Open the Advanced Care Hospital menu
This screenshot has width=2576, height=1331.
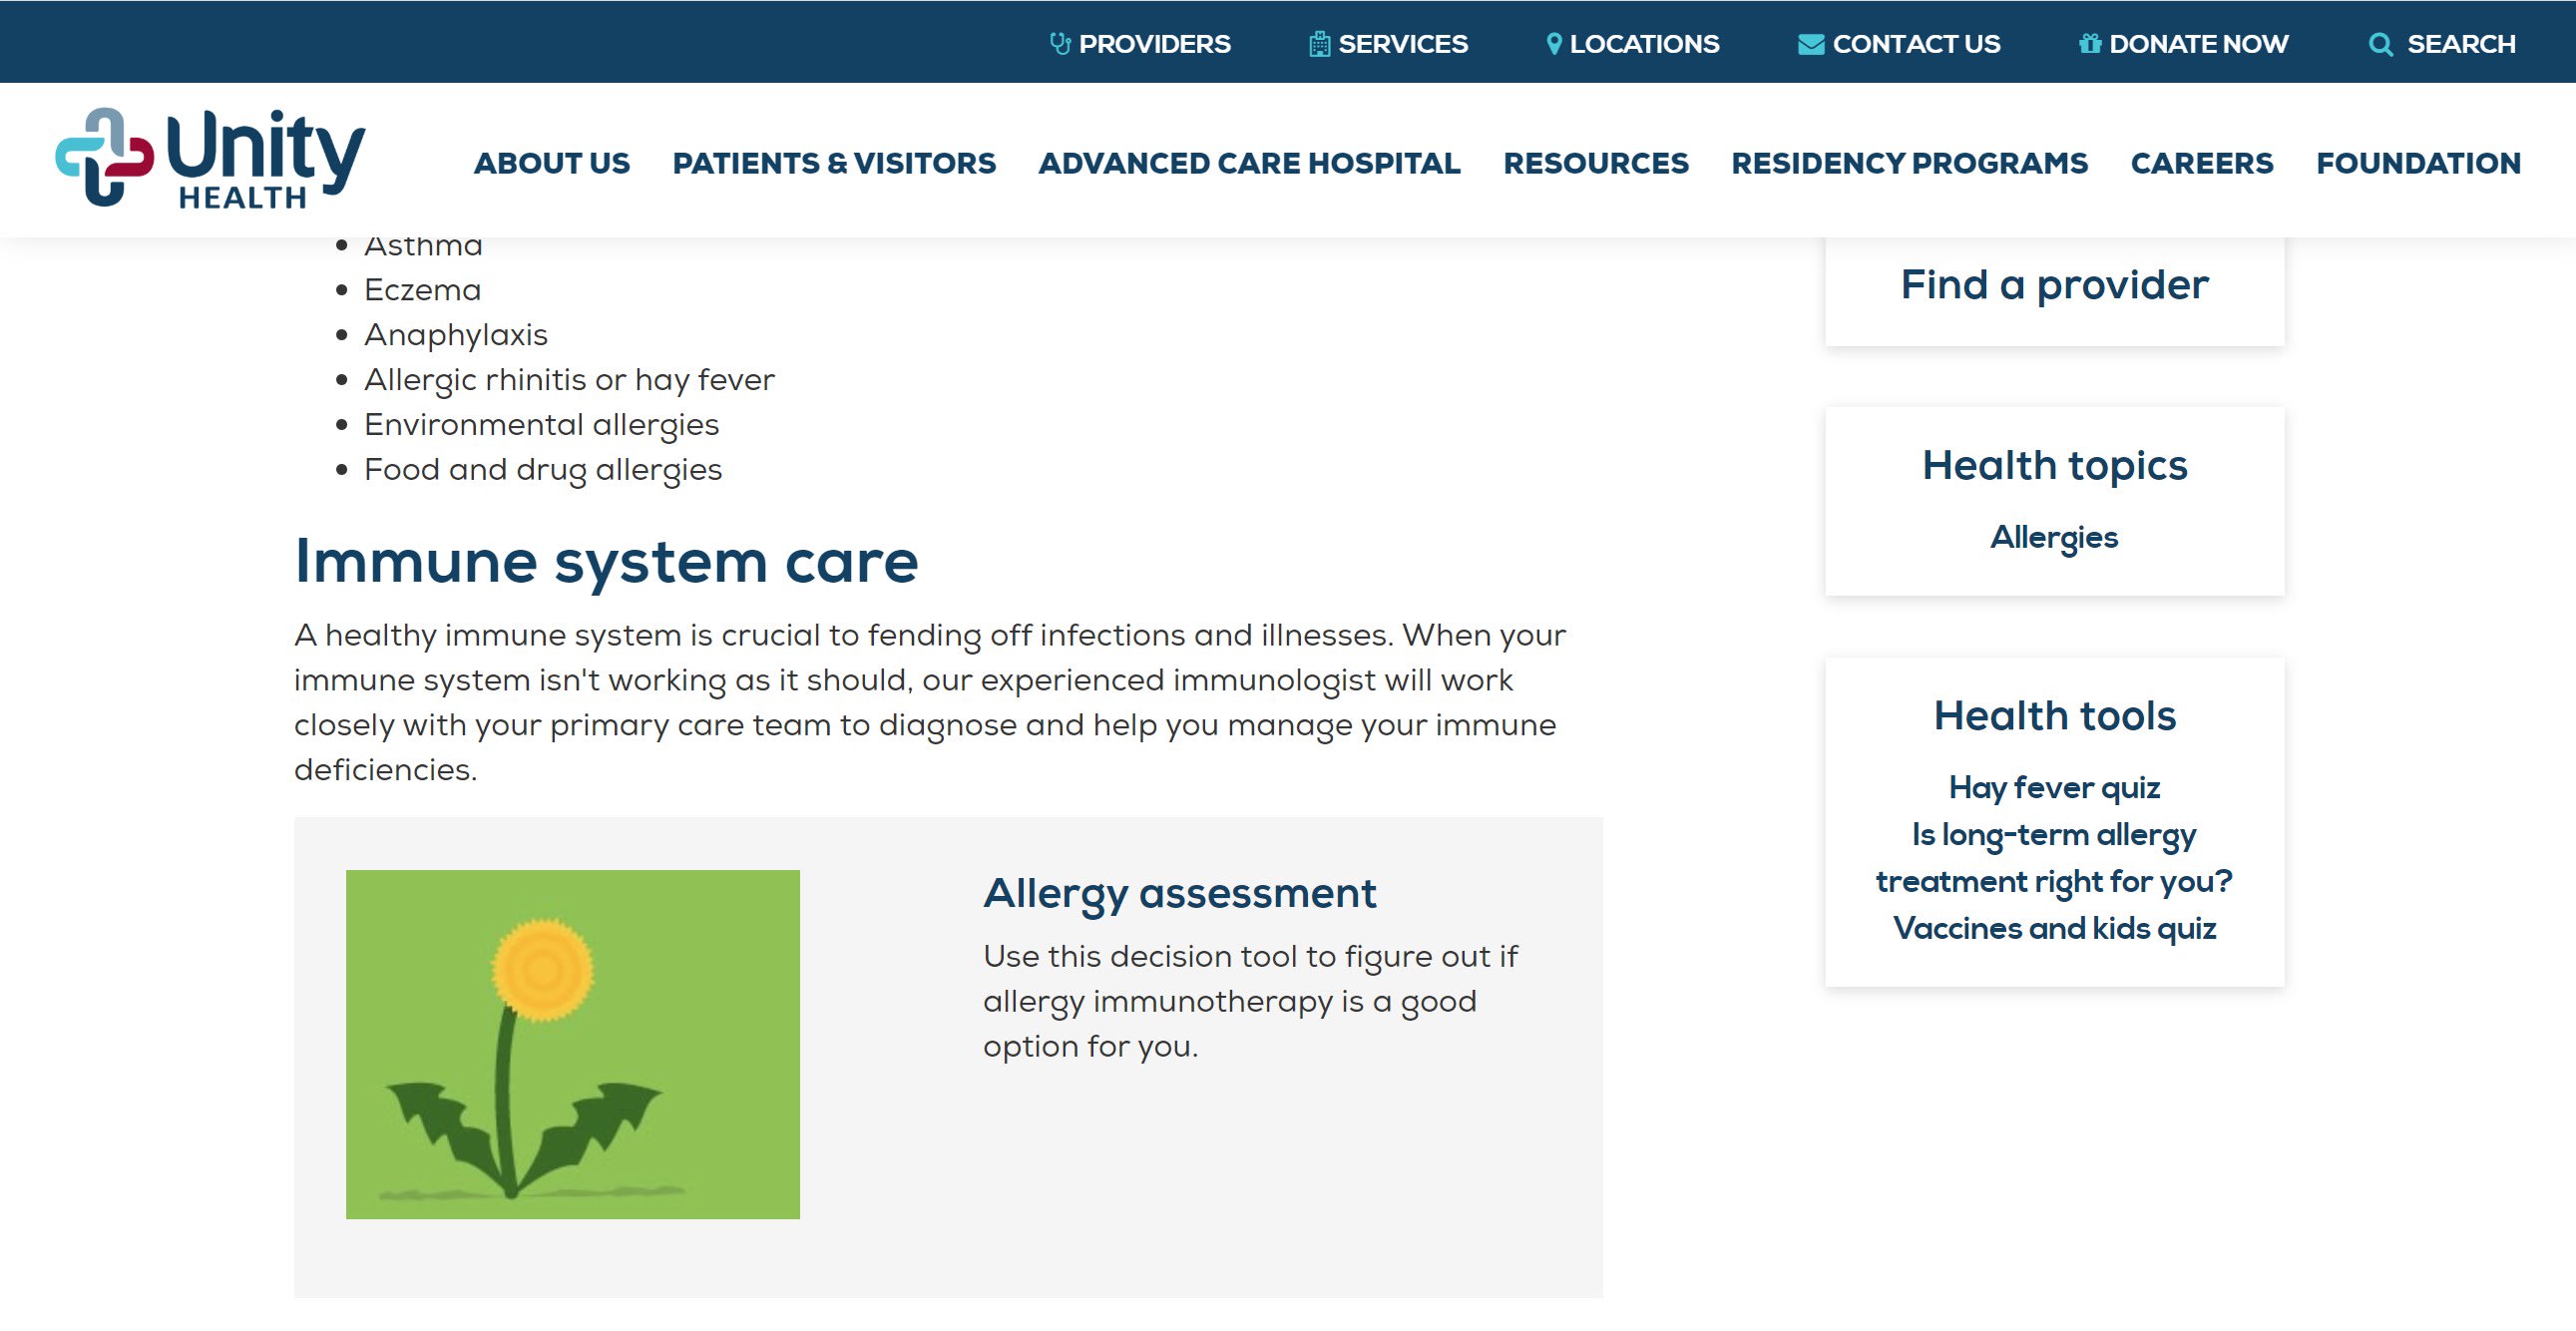pos(1249,163)
